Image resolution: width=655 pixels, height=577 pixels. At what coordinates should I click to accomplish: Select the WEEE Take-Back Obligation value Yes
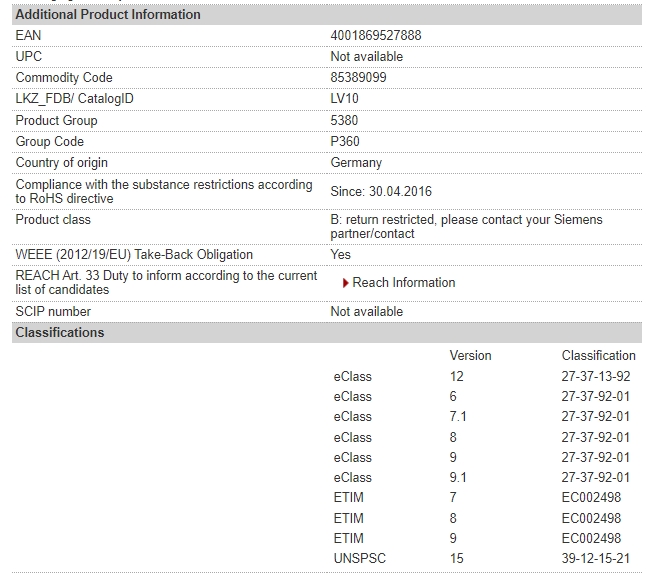(340, 254)
